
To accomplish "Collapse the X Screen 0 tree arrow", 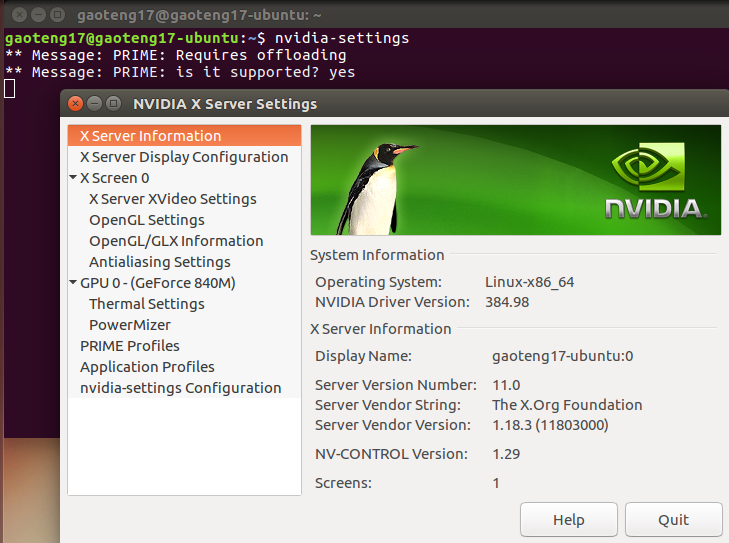I will coord(73,178).
